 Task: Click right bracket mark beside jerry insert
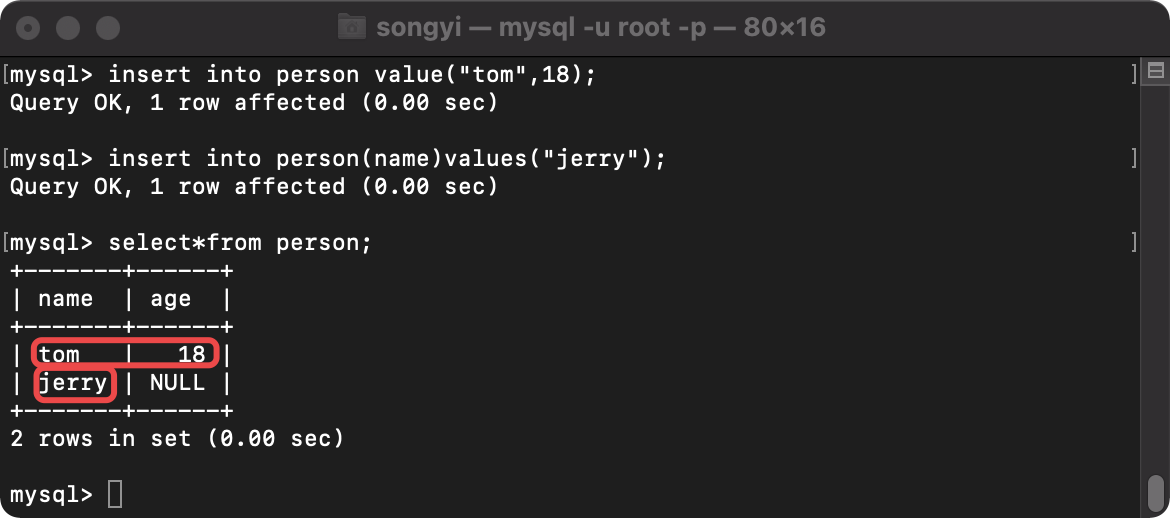tap(1134, 158)
